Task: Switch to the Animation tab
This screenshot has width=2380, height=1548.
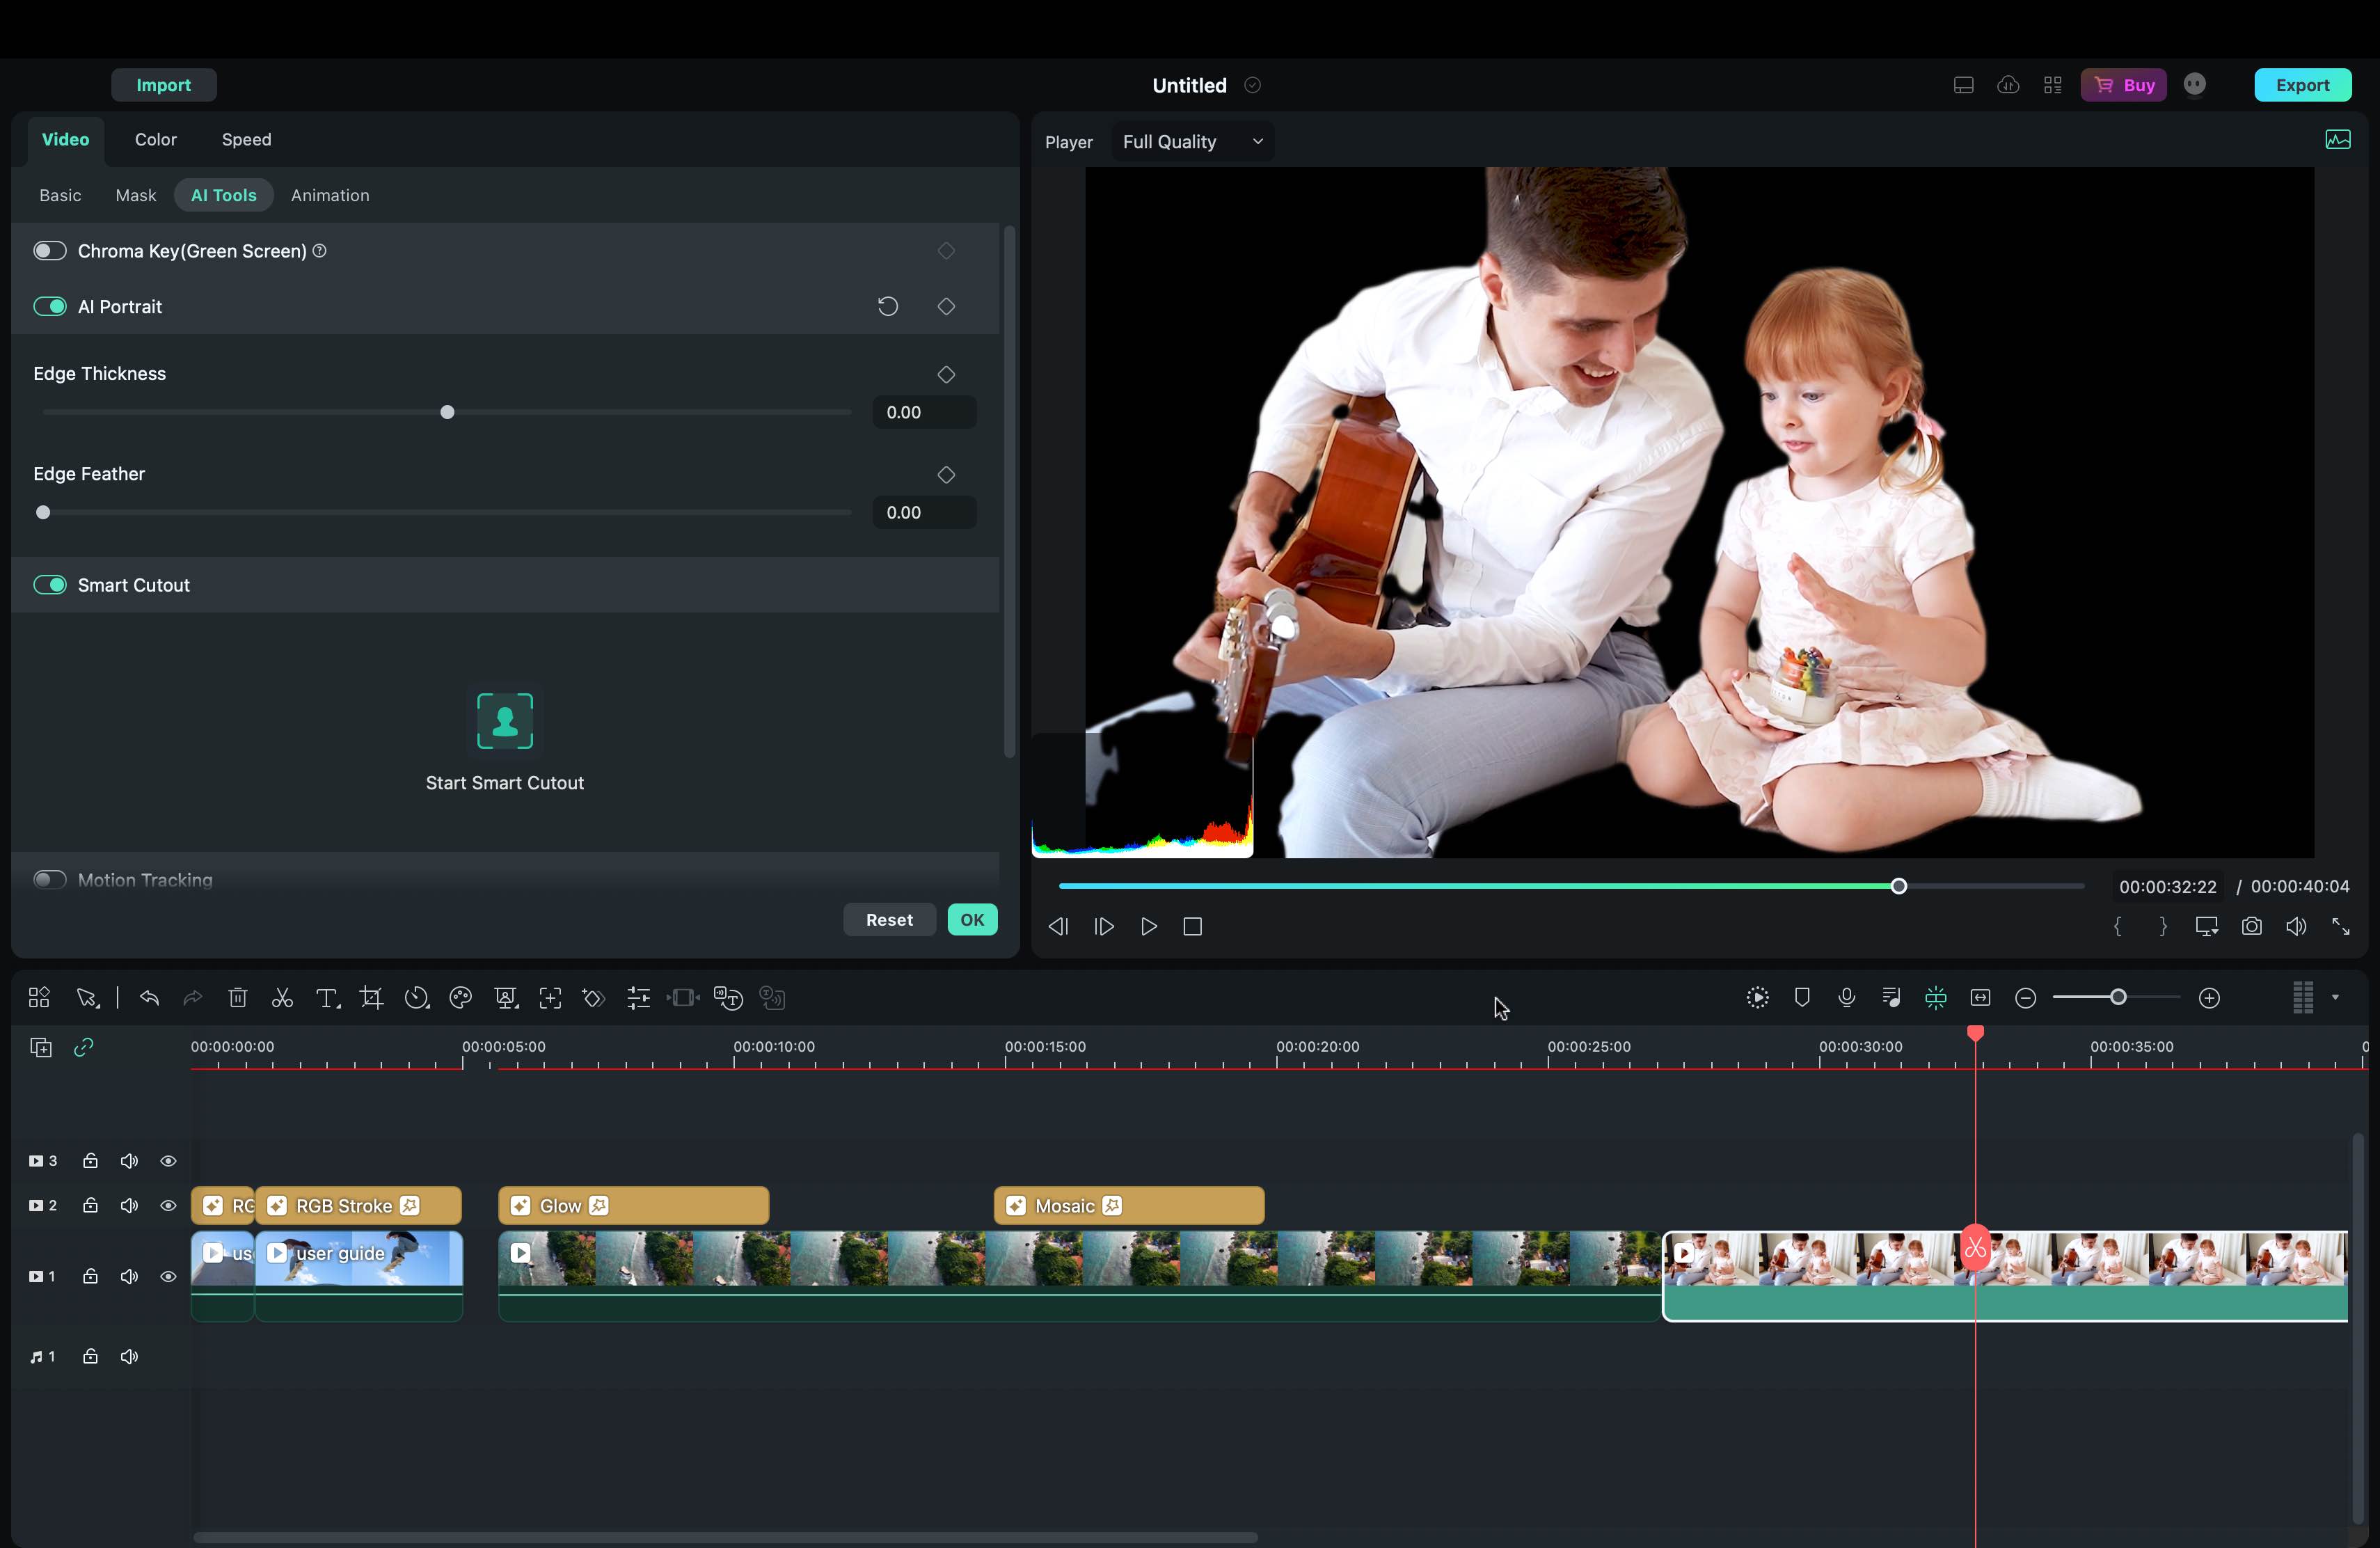Action: 330,195
